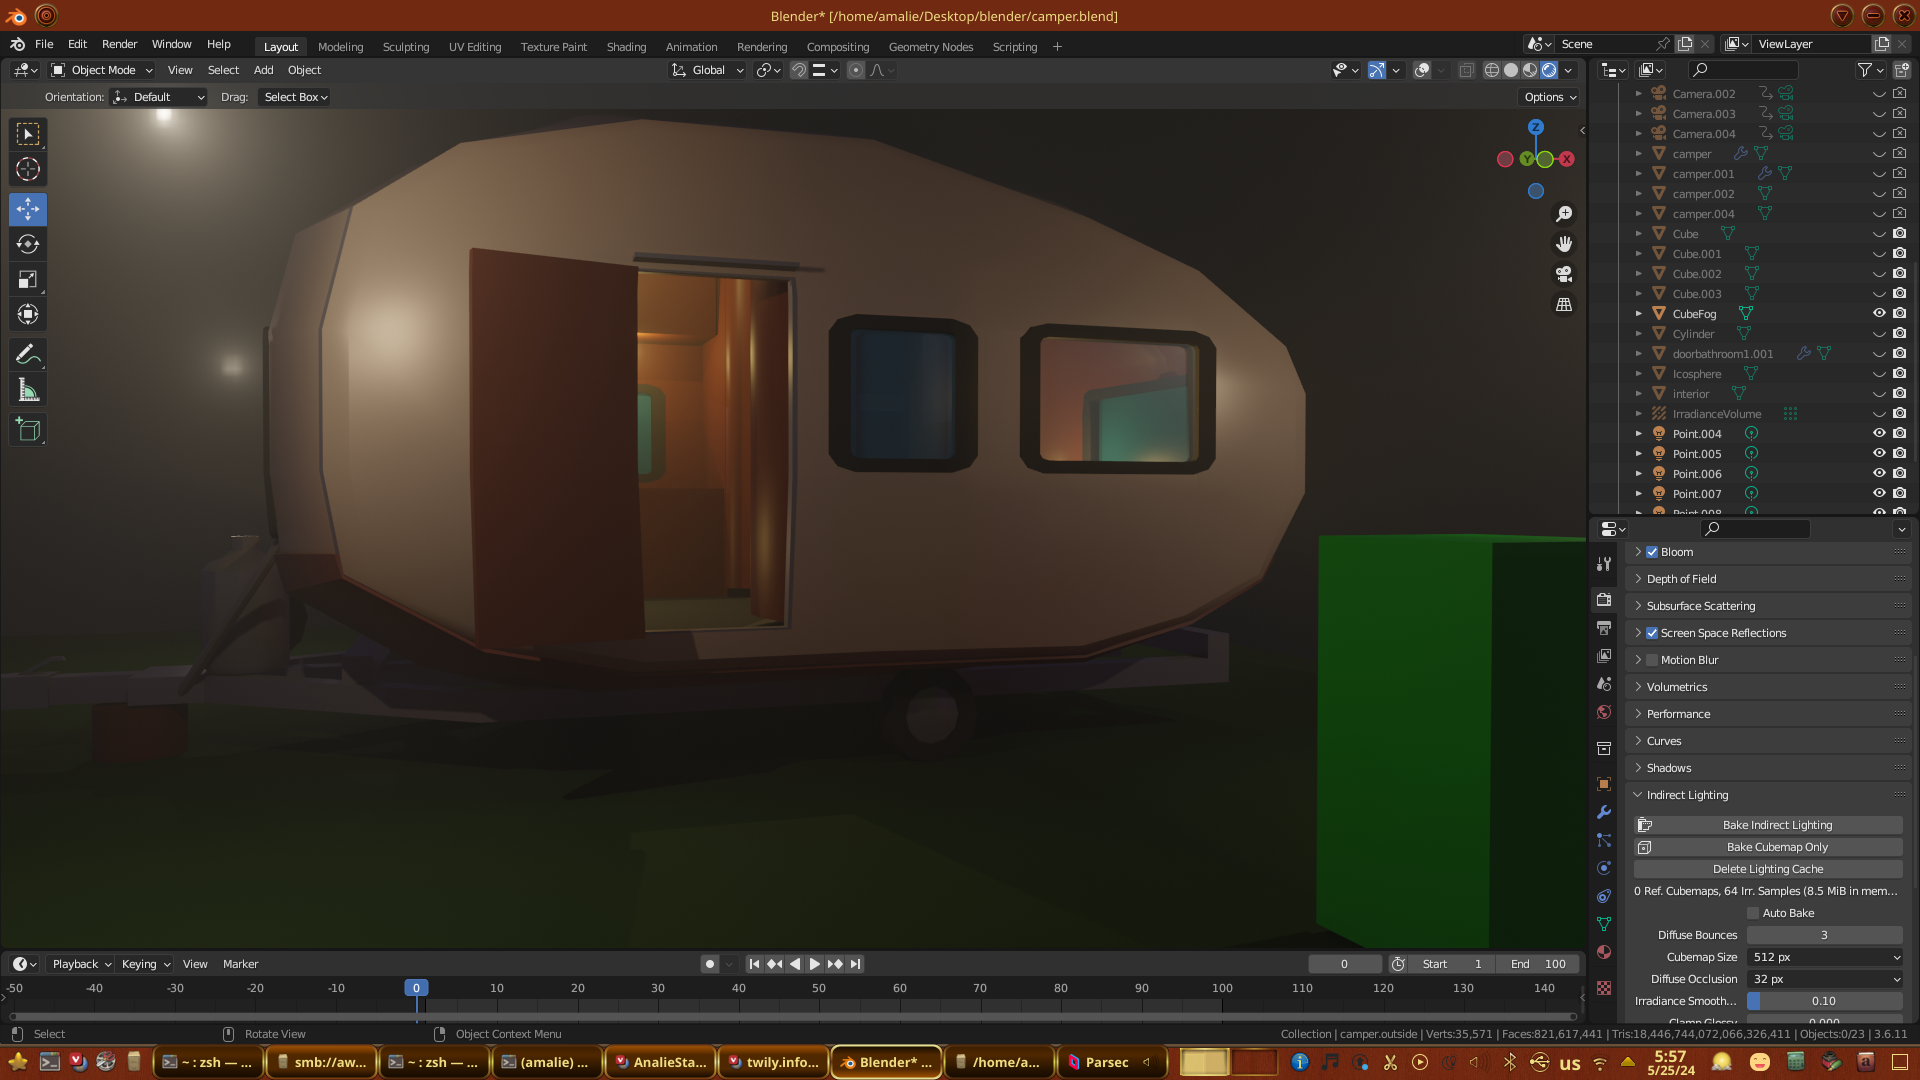Activate the Scale tool
This screenshot has width=1920, height=1080.
(x=28, y=280)
